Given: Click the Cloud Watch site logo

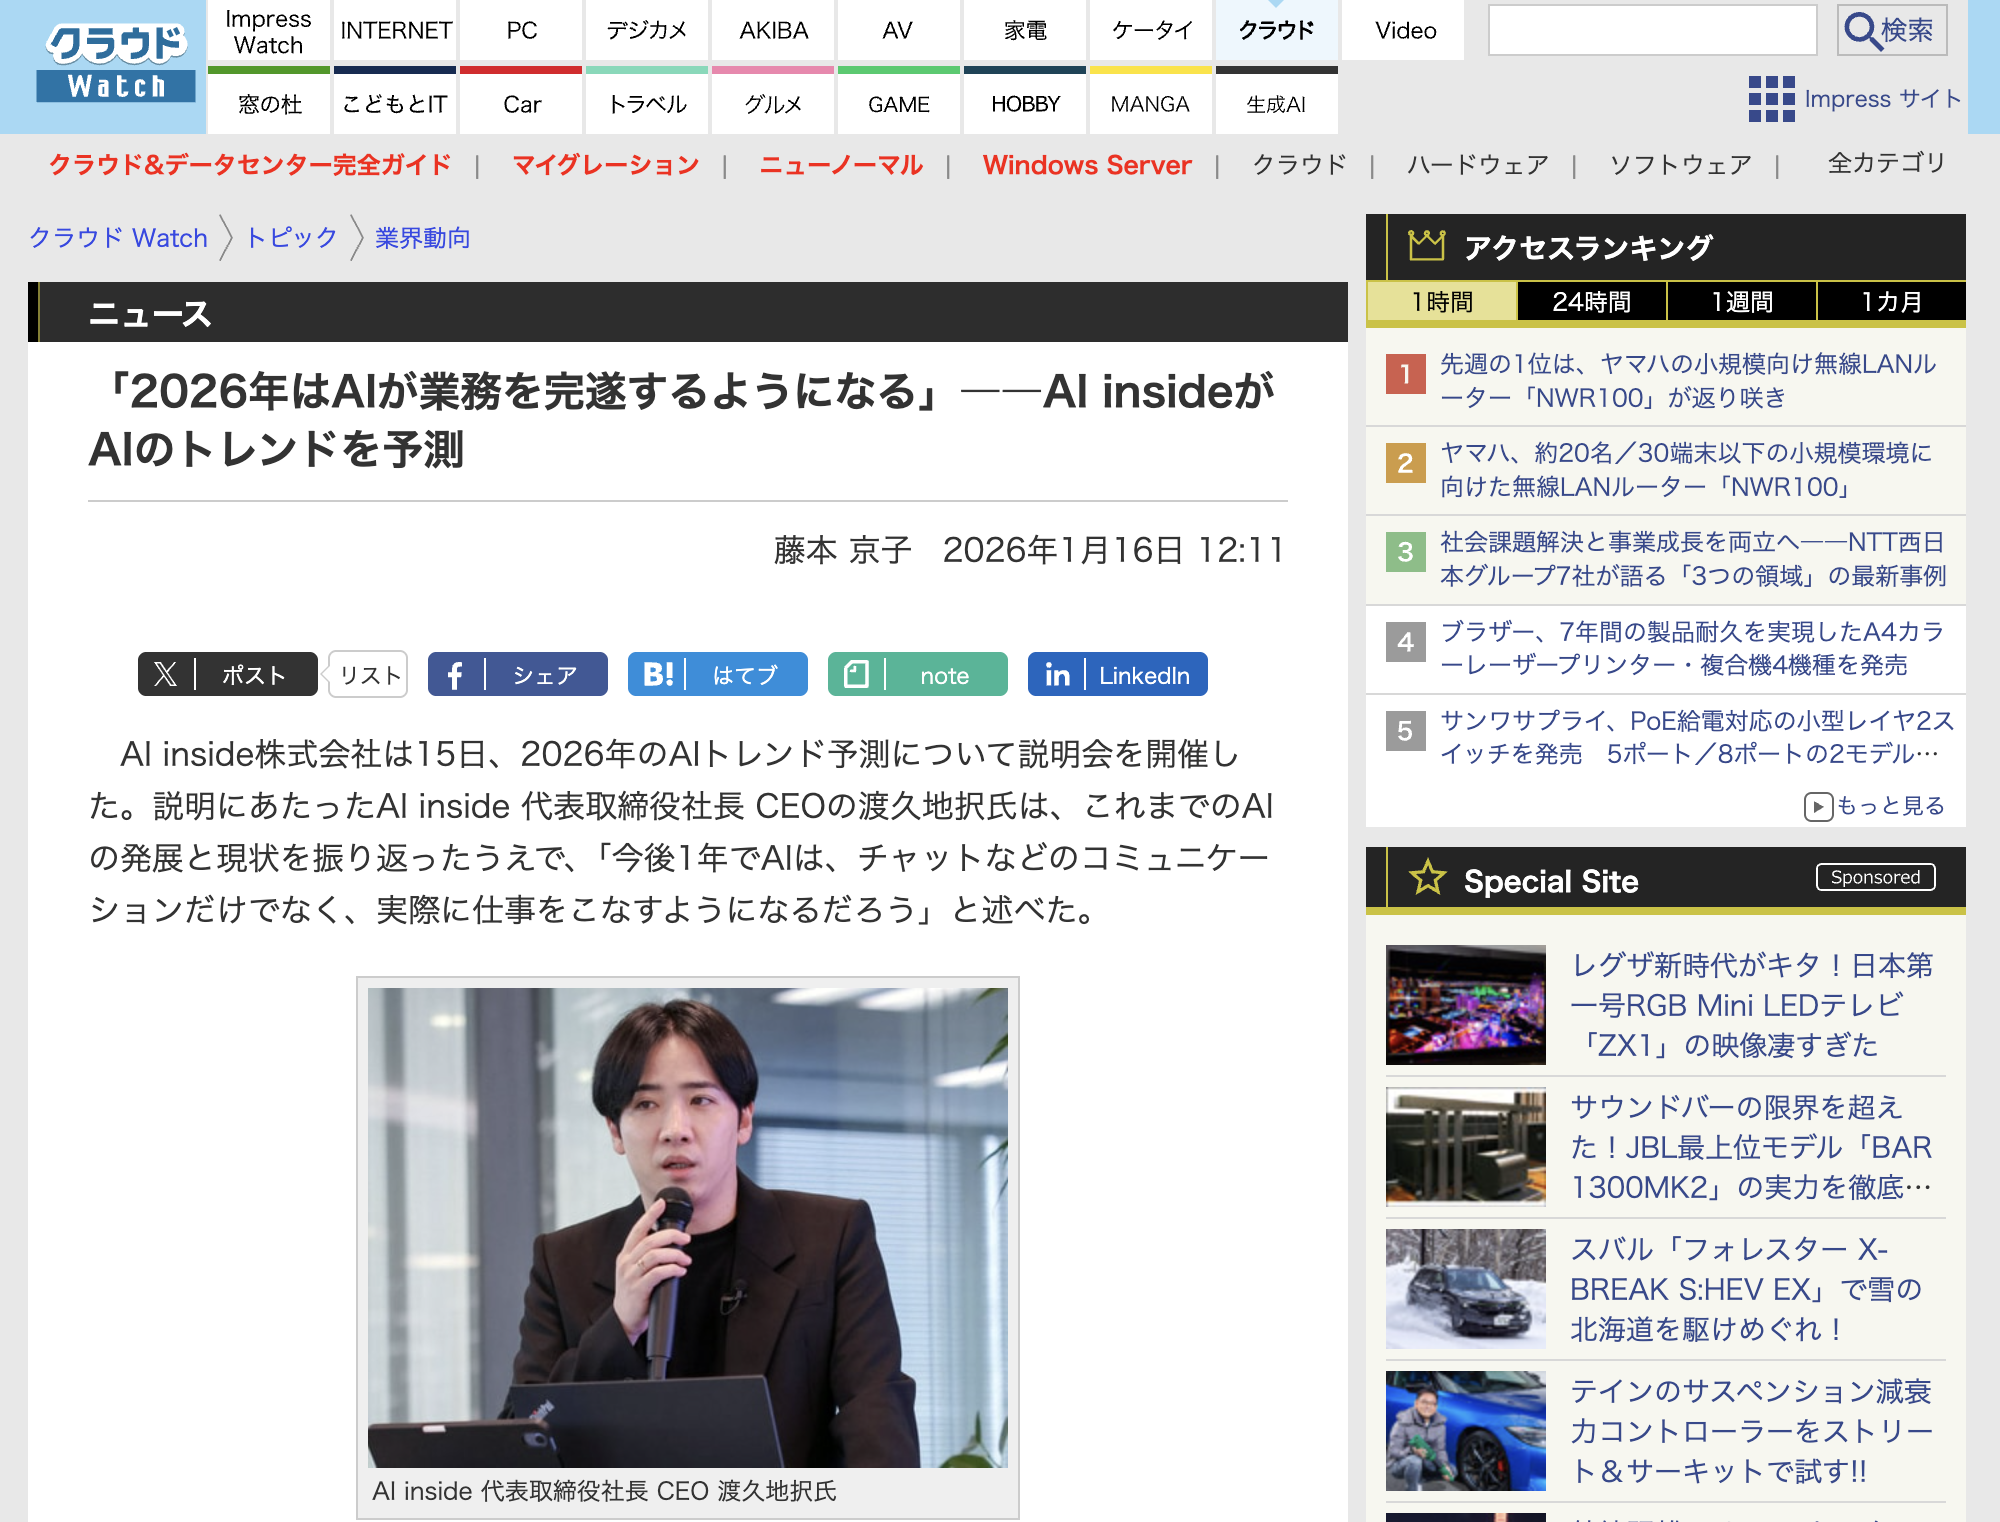Looking at the screenshot, I should tap(116, 62).
